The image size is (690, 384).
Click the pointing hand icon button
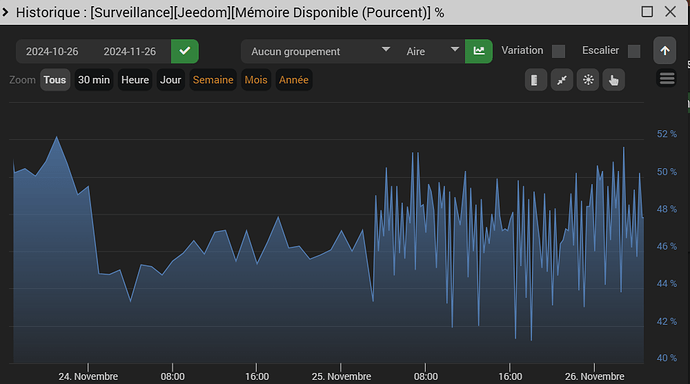click(x=613, y=80)
